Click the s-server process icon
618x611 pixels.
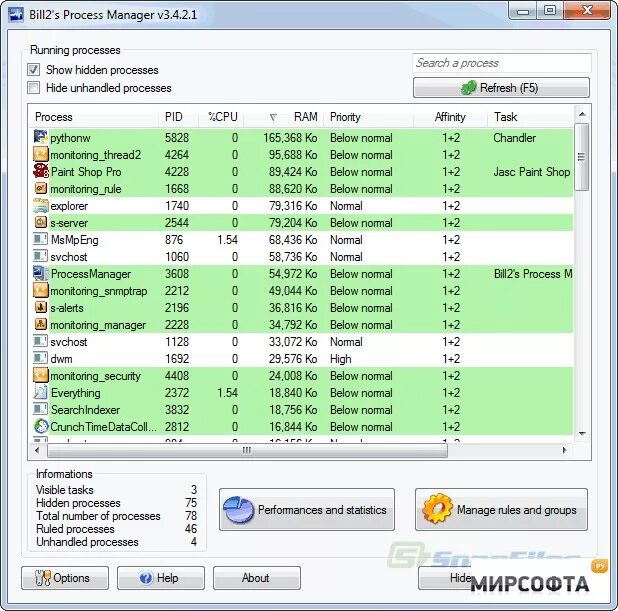[40, 222]
